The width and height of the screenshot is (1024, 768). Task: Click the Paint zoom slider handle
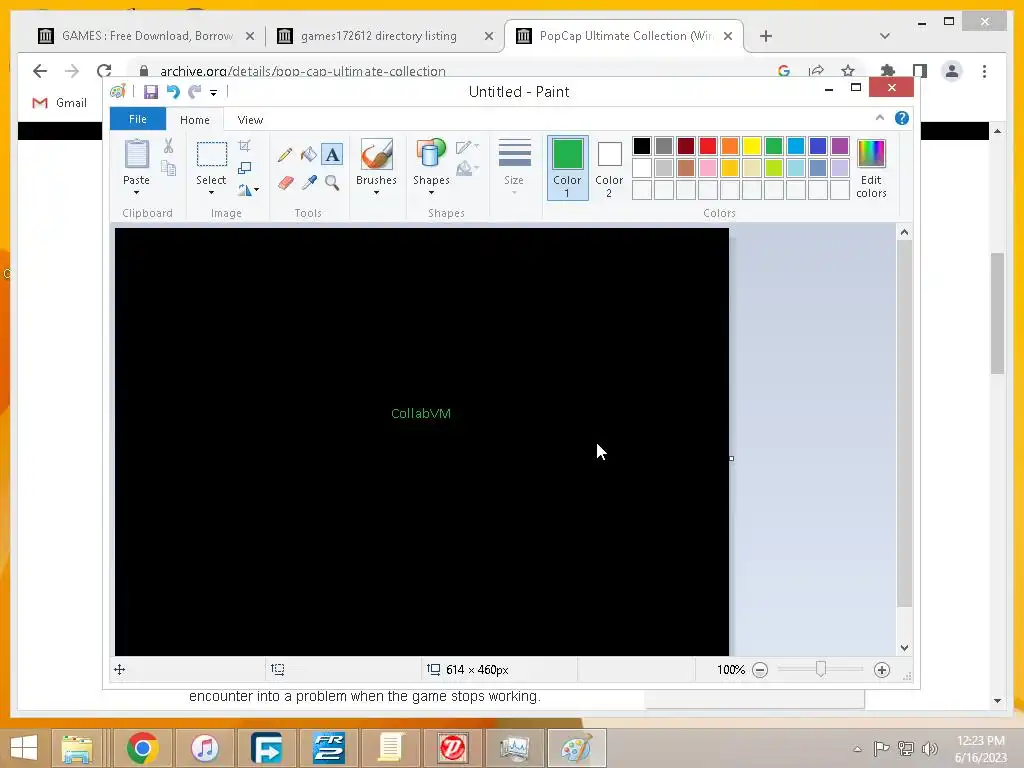click(x=821, y=669)
